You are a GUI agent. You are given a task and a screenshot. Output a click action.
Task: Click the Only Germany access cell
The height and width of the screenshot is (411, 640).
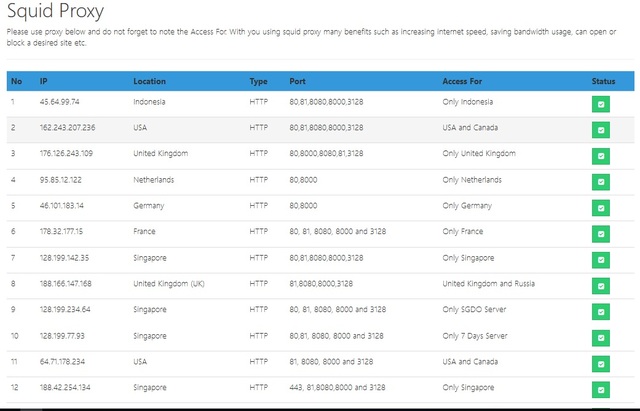coord(467,206)
